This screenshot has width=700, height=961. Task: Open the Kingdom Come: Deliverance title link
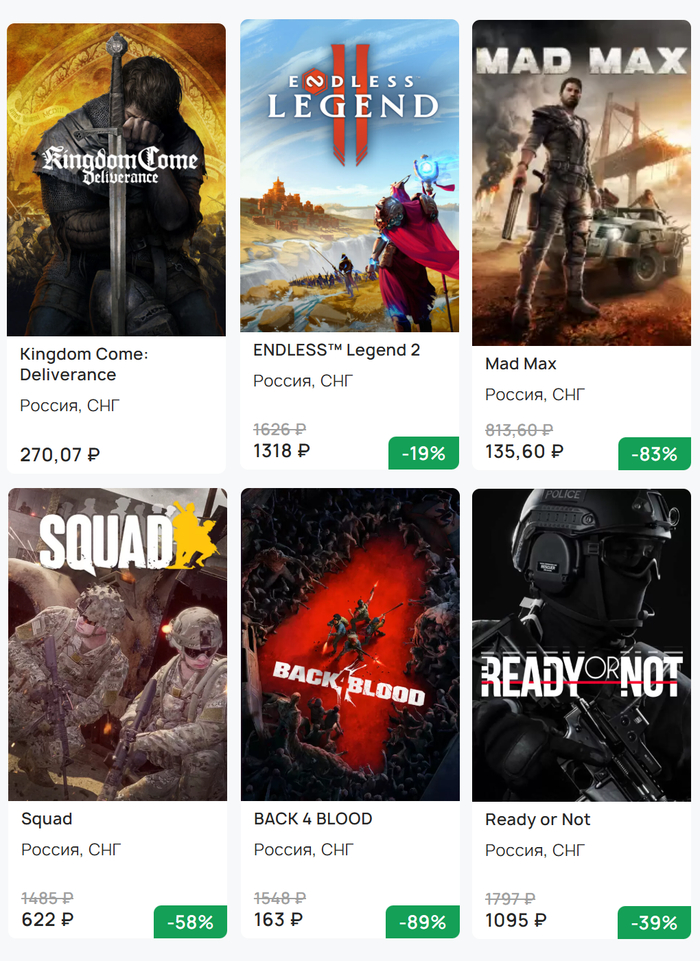coord(83,365)
